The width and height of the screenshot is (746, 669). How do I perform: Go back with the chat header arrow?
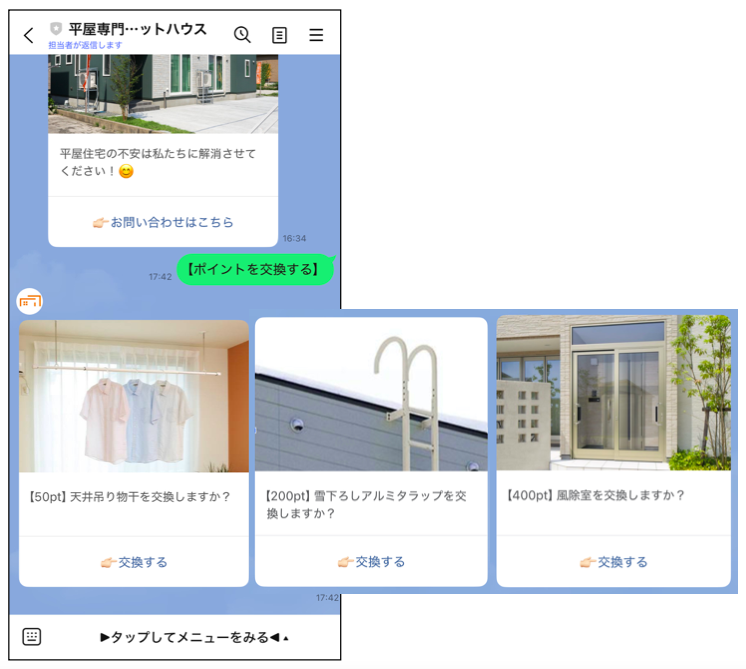[x=29, y=35]
